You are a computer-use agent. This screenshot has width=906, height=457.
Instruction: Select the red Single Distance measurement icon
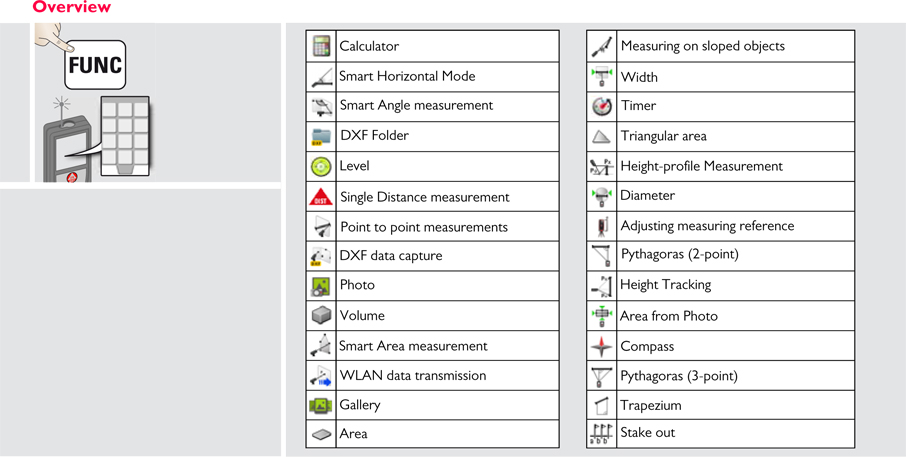click(321, 196)
